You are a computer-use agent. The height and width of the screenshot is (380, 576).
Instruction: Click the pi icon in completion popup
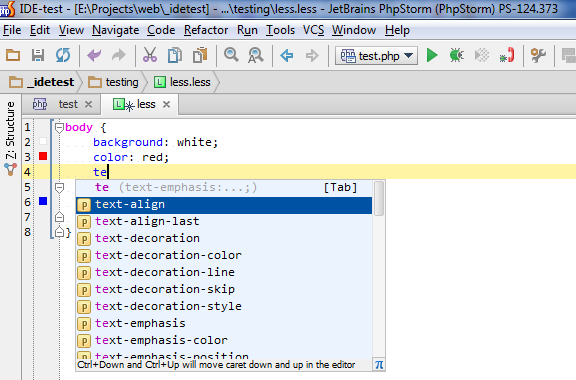[x=379, y=365]
